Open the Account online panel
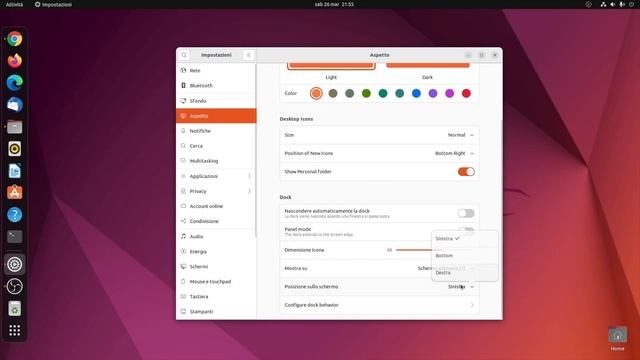Viewport: 640px width, 360px height. coord(216,207)
